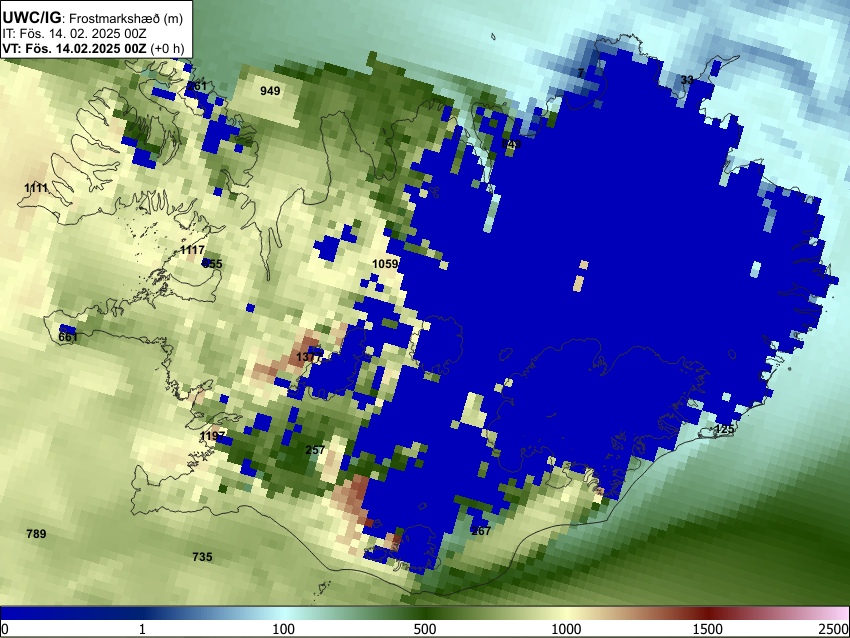Click the 0 tick on the color scale

[x=5, y=629]
